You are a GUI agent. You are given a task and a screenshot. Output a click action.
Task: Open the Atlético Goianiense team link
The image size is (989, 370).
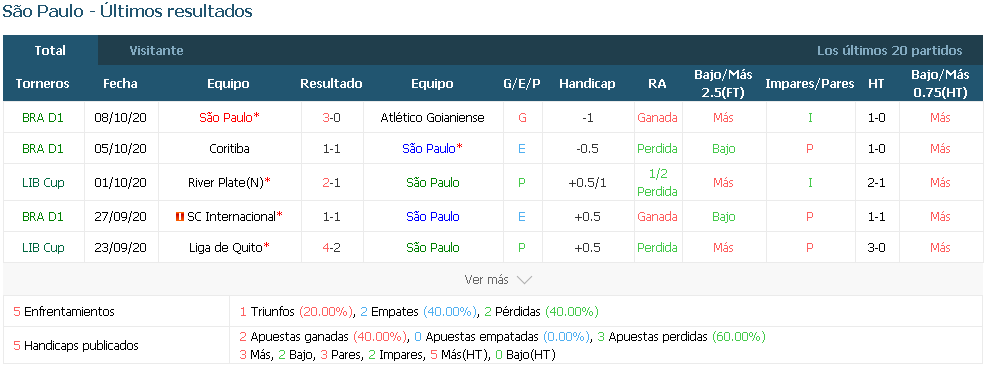tap(433, 118)
